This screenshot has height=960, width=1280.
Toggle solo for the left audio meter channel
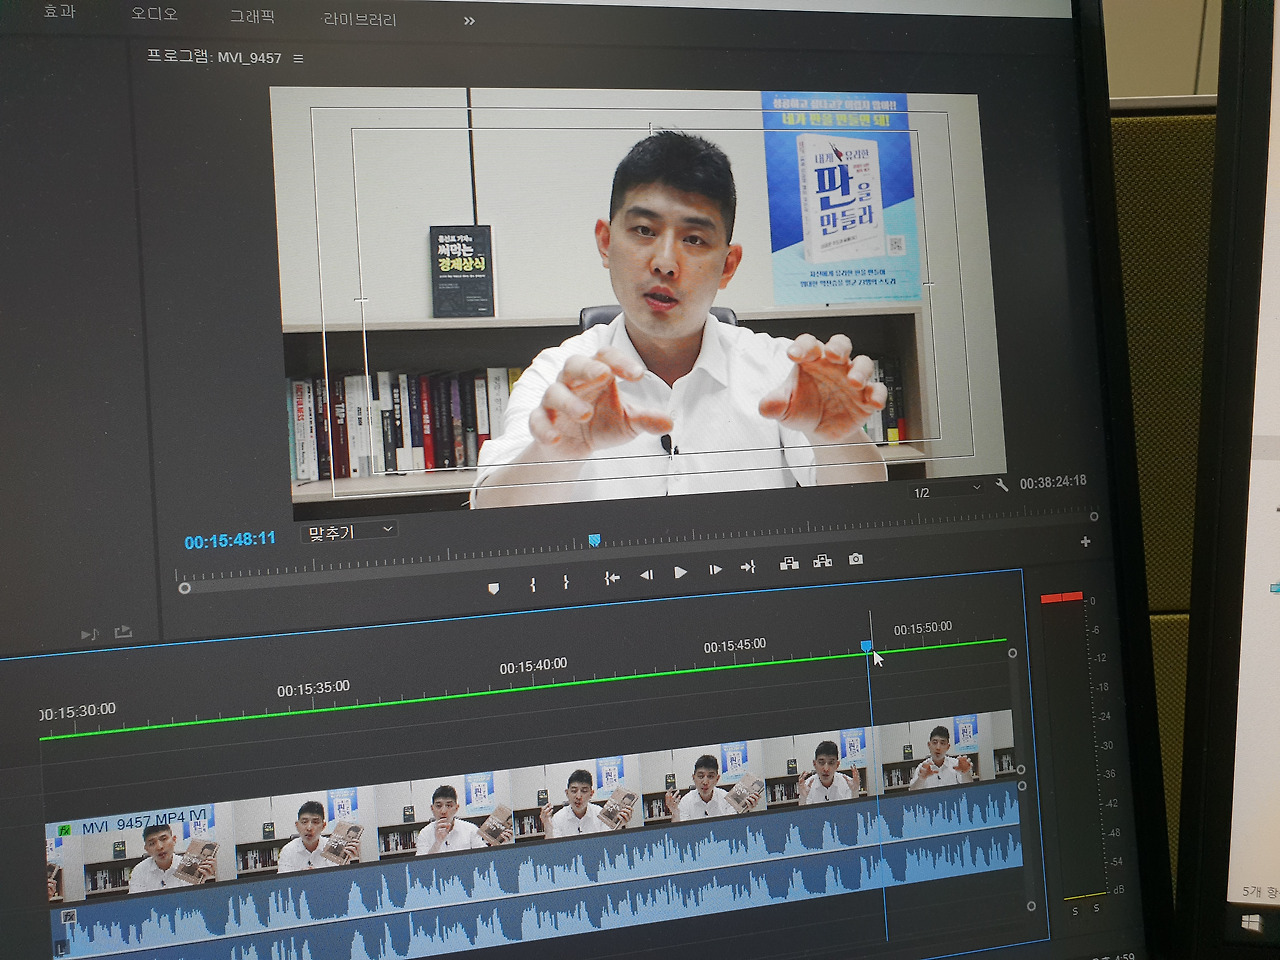tap(1075, 911)
